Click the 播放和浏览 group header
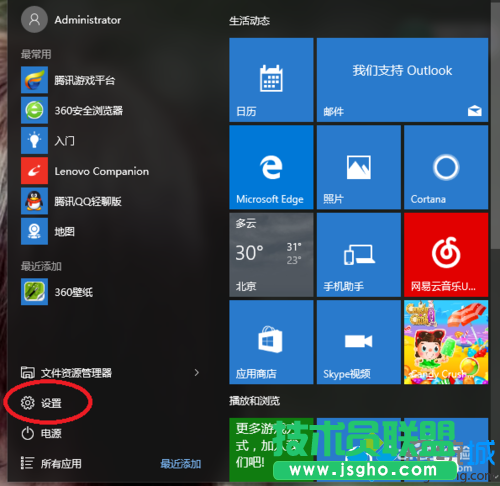The height and width of the screenshot is (486, 500). [x=254, y=401]
